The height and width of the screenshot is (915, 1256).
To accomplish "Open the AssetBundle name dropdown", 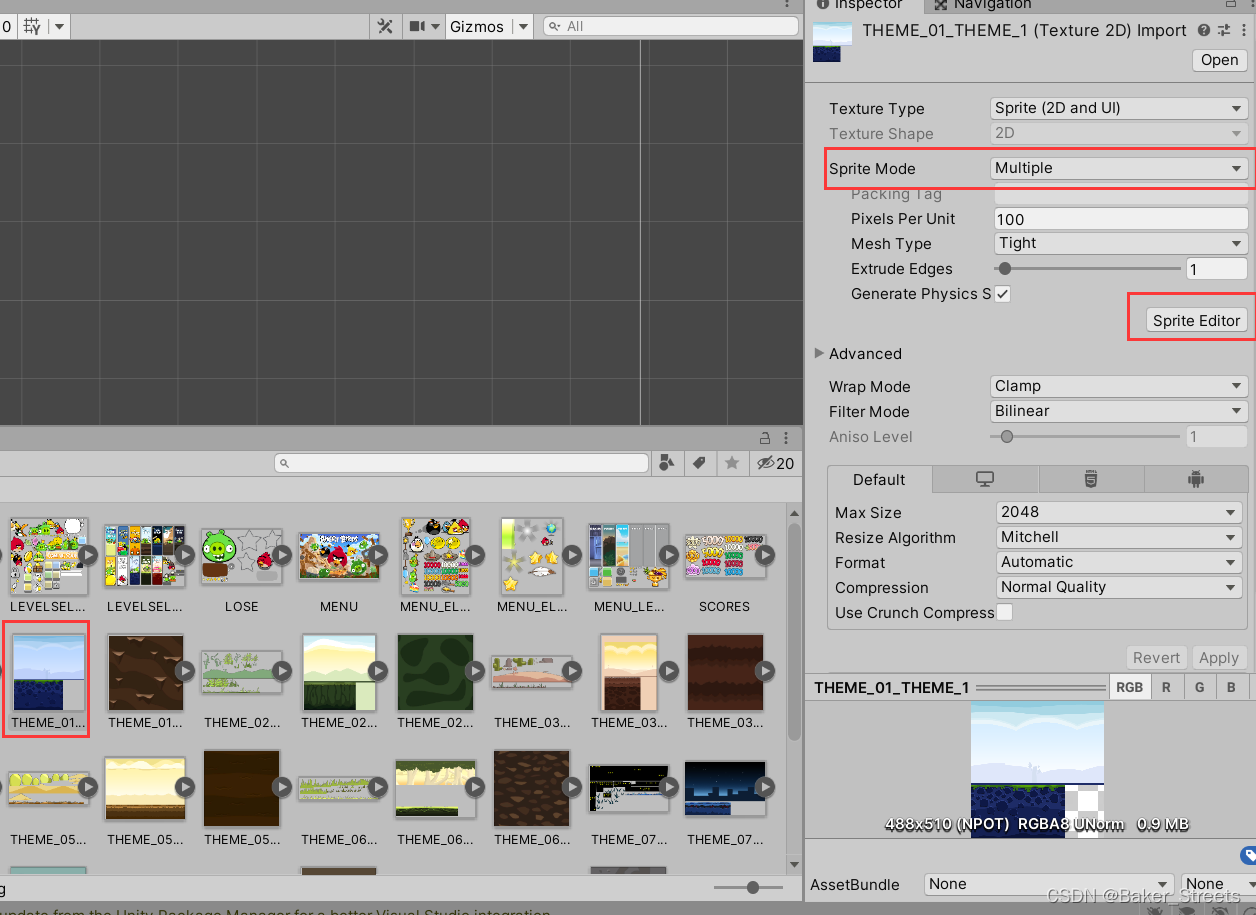I will tap(1048, 884).
